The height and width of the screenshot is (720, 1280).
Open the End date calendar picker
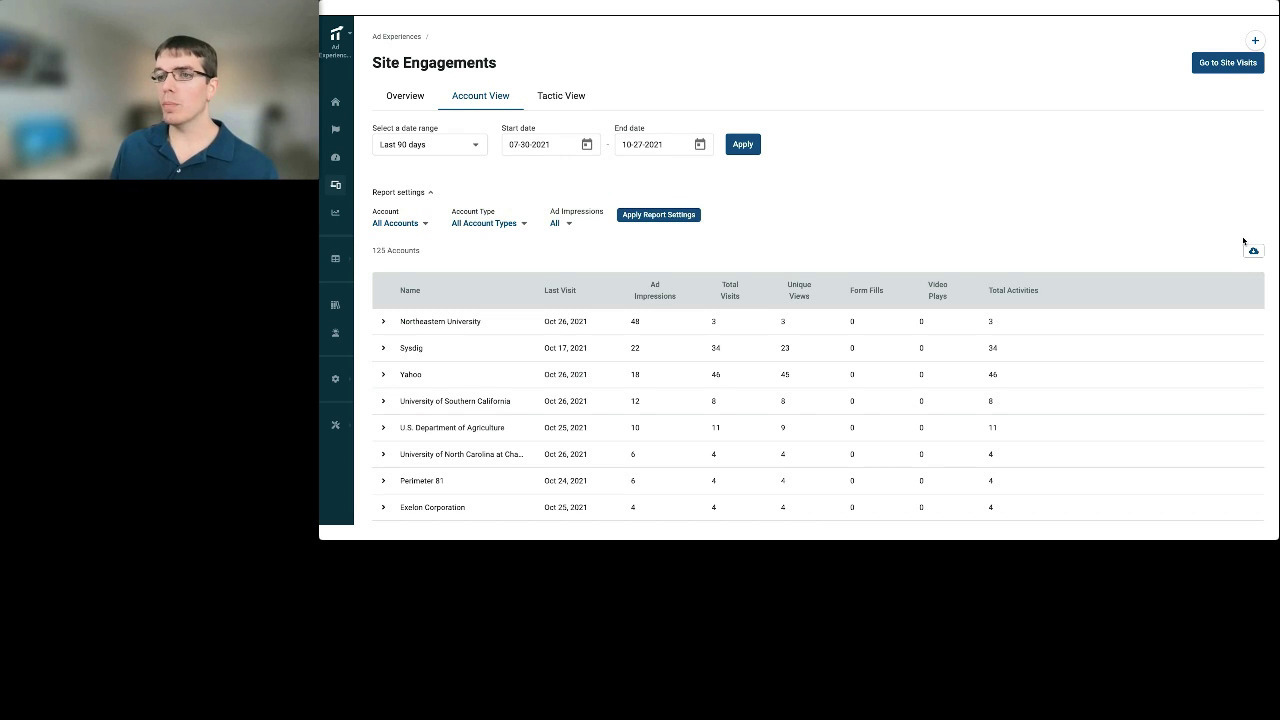click(700, 145)
